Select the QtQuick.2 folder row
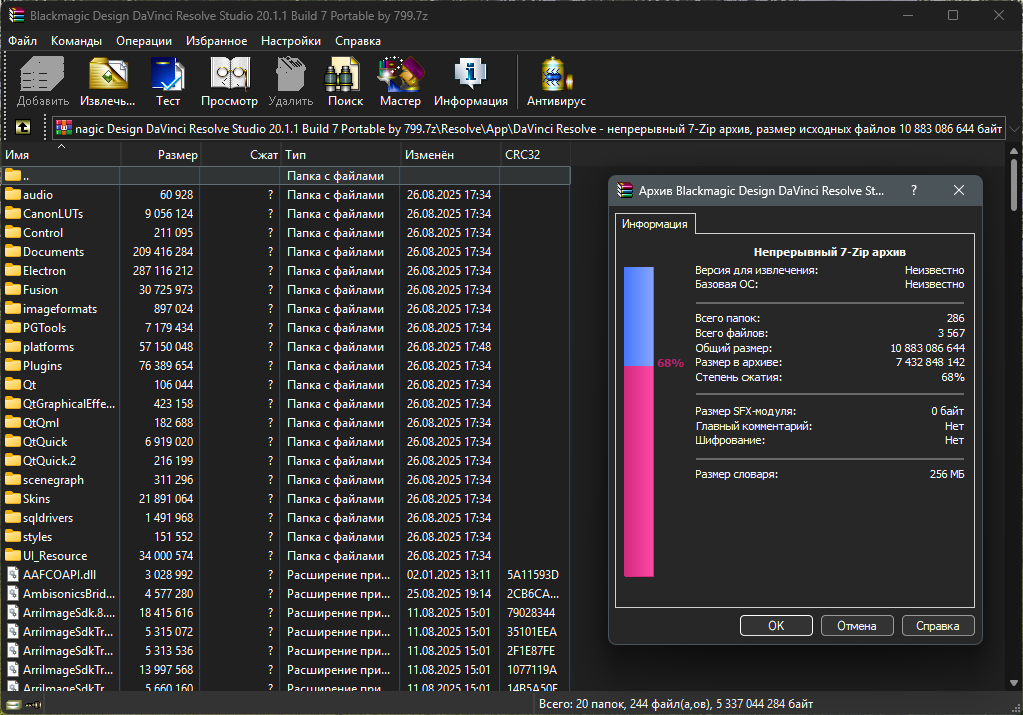 click(x=286, y=461)
